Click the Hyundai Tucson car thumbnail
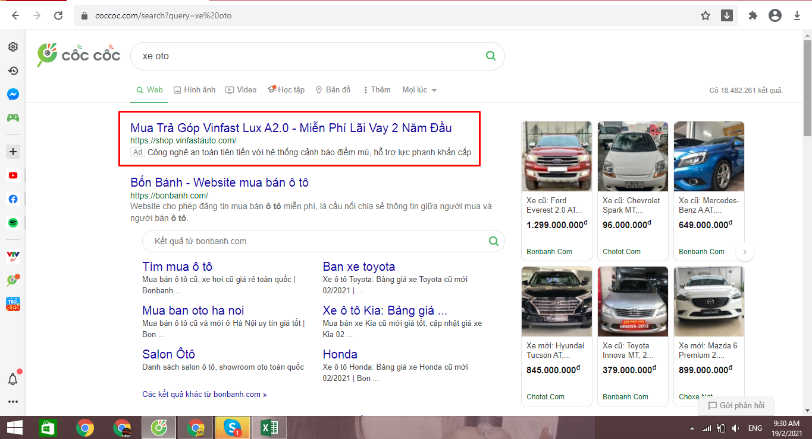812x439 pixels. 557,301
